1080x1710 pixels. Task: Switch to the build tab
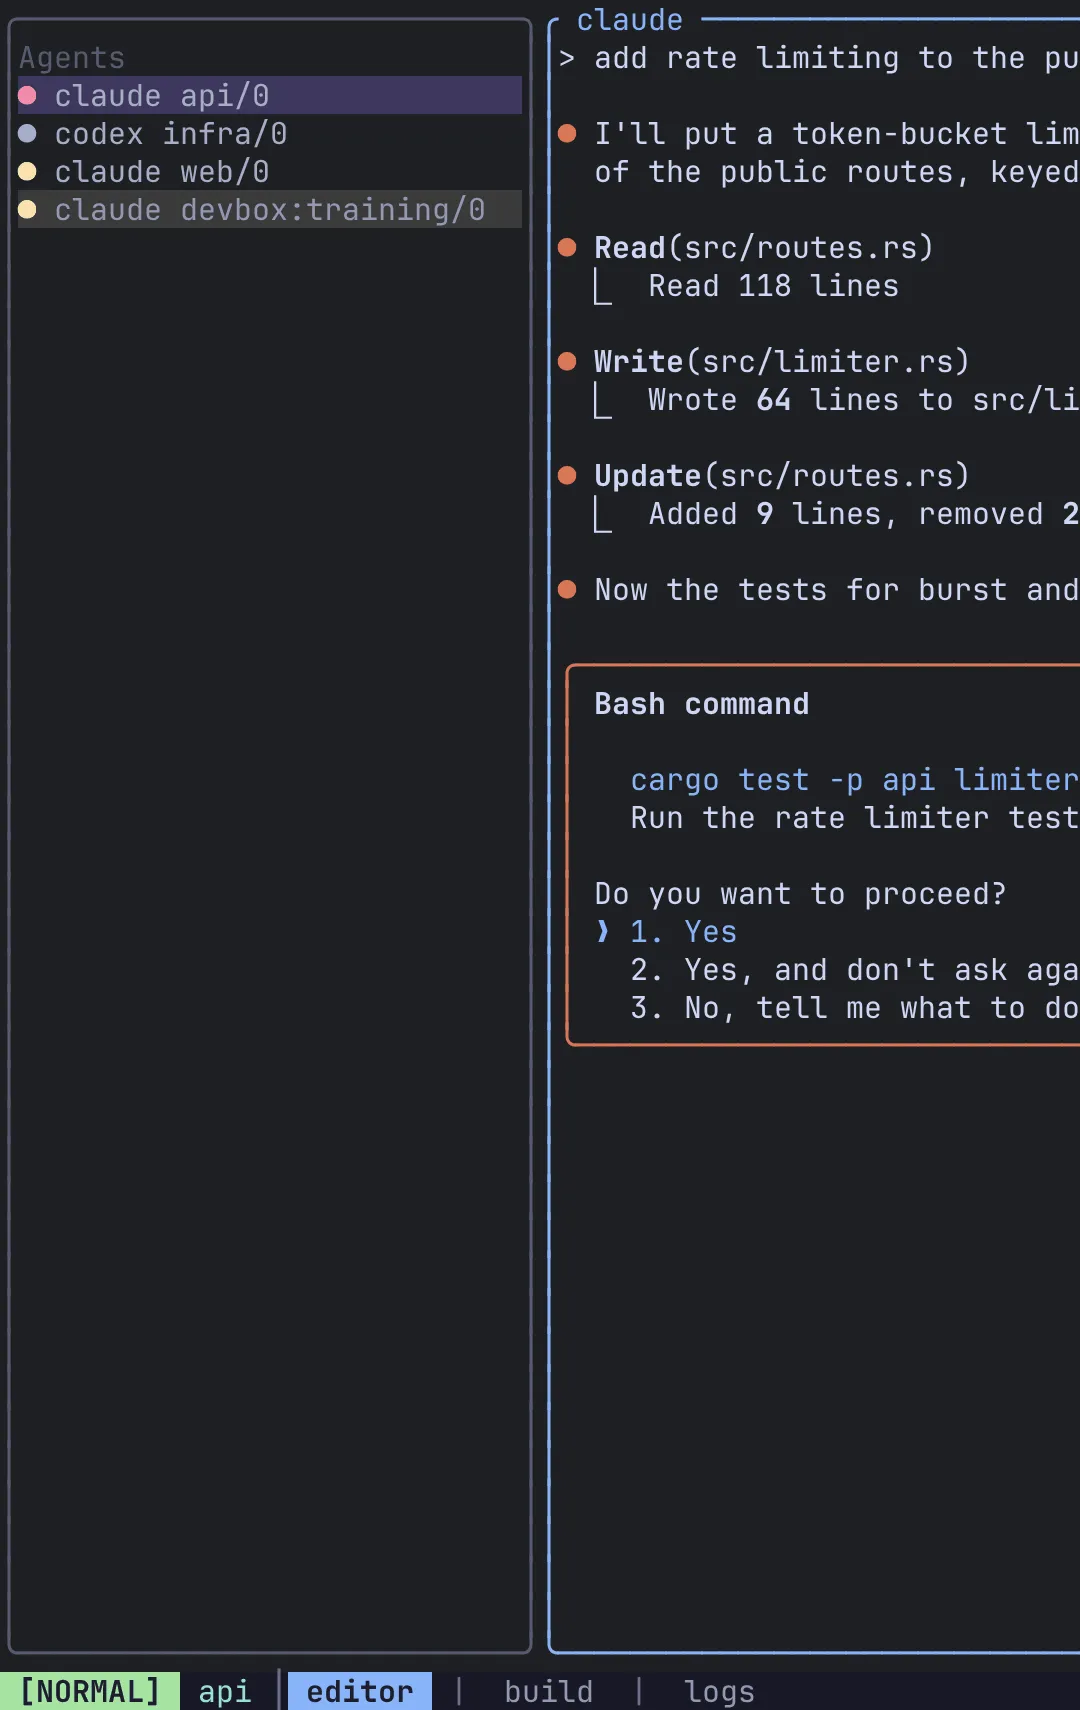coord(548,1691)
